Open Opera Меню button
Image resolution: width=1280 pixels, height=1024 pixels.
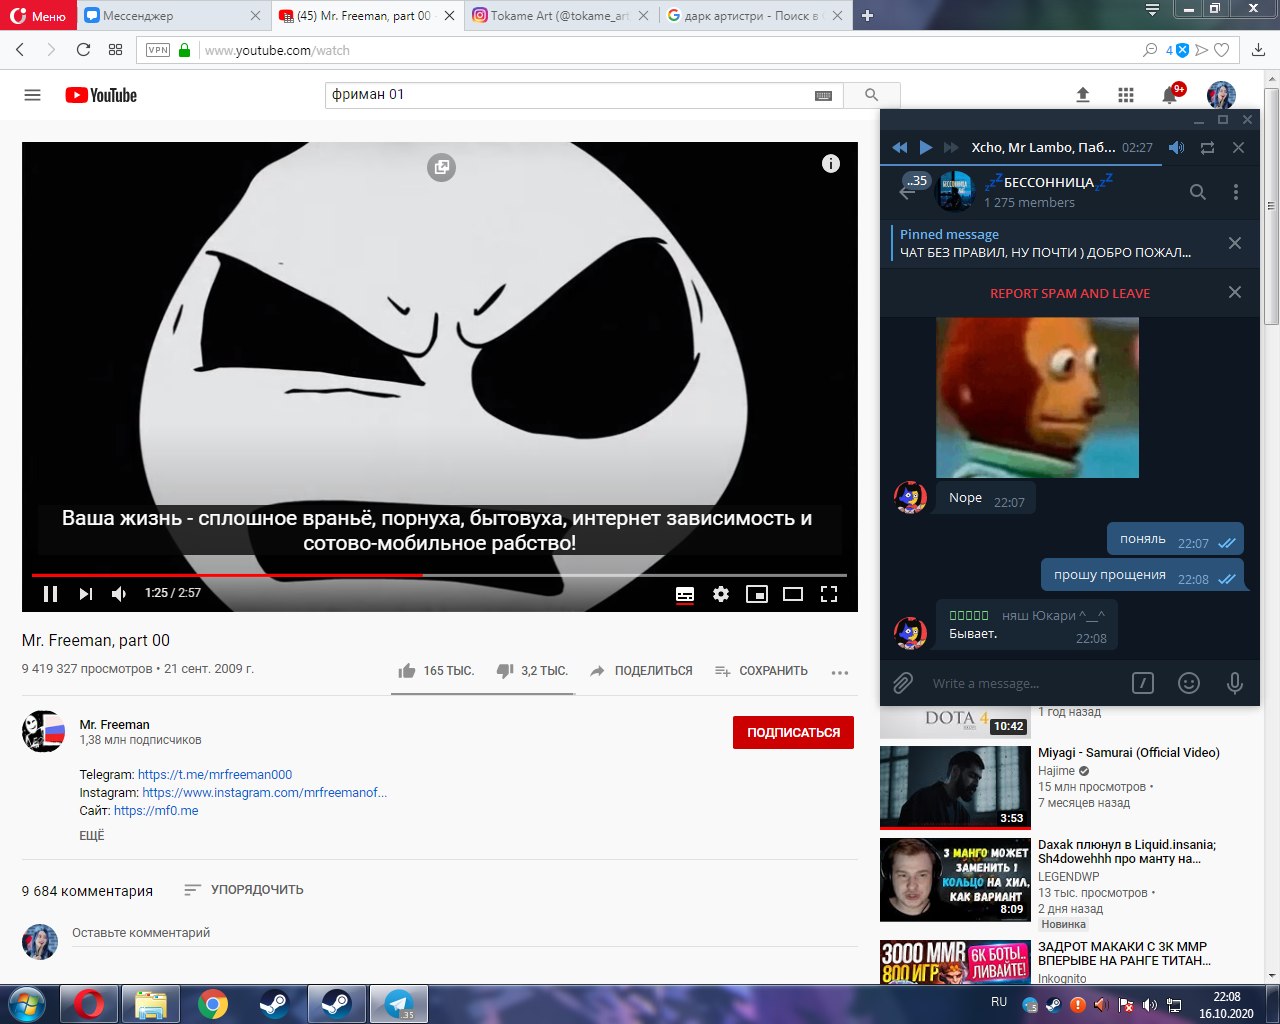pos(38,15)
